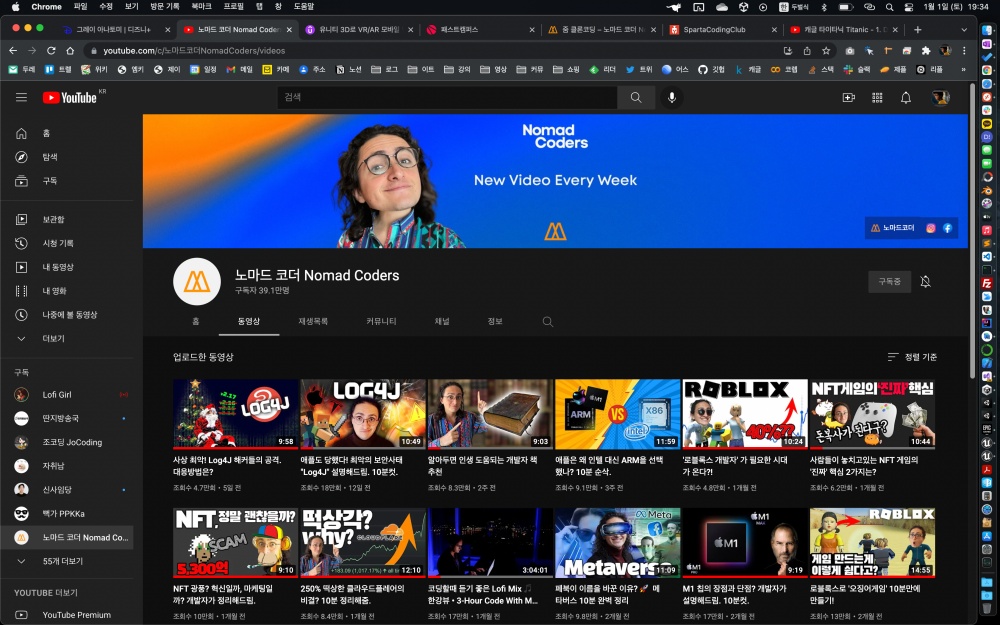Image resolution: width=1000 pixels, height=625 pixels.
Task: Open the 파일 menu in the menu bar
Action: coord(80,6)
